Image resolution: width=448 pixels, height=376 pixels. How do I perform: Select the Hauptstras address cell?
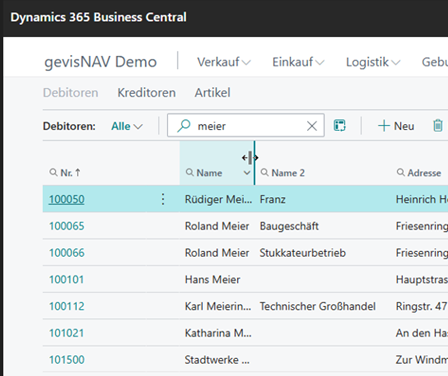click(422, 279)
